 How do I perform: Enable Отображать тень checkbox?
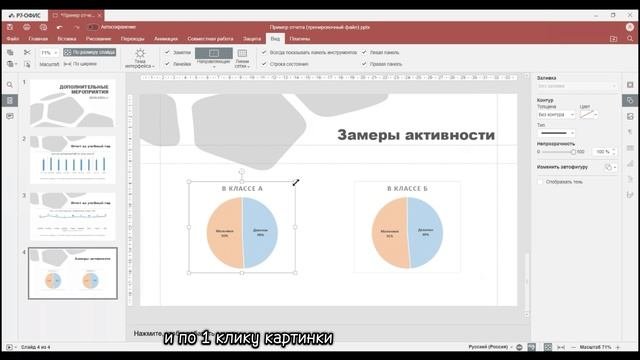(x=540, y=182)
